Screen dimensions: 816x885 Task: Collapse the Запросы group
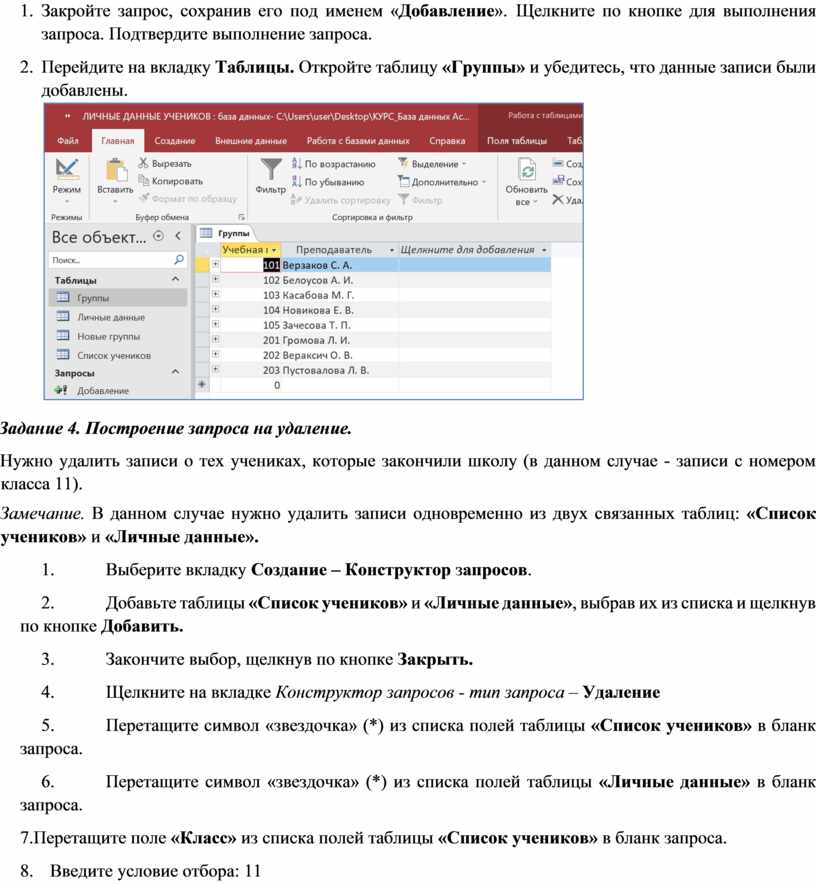click(176, 372)
